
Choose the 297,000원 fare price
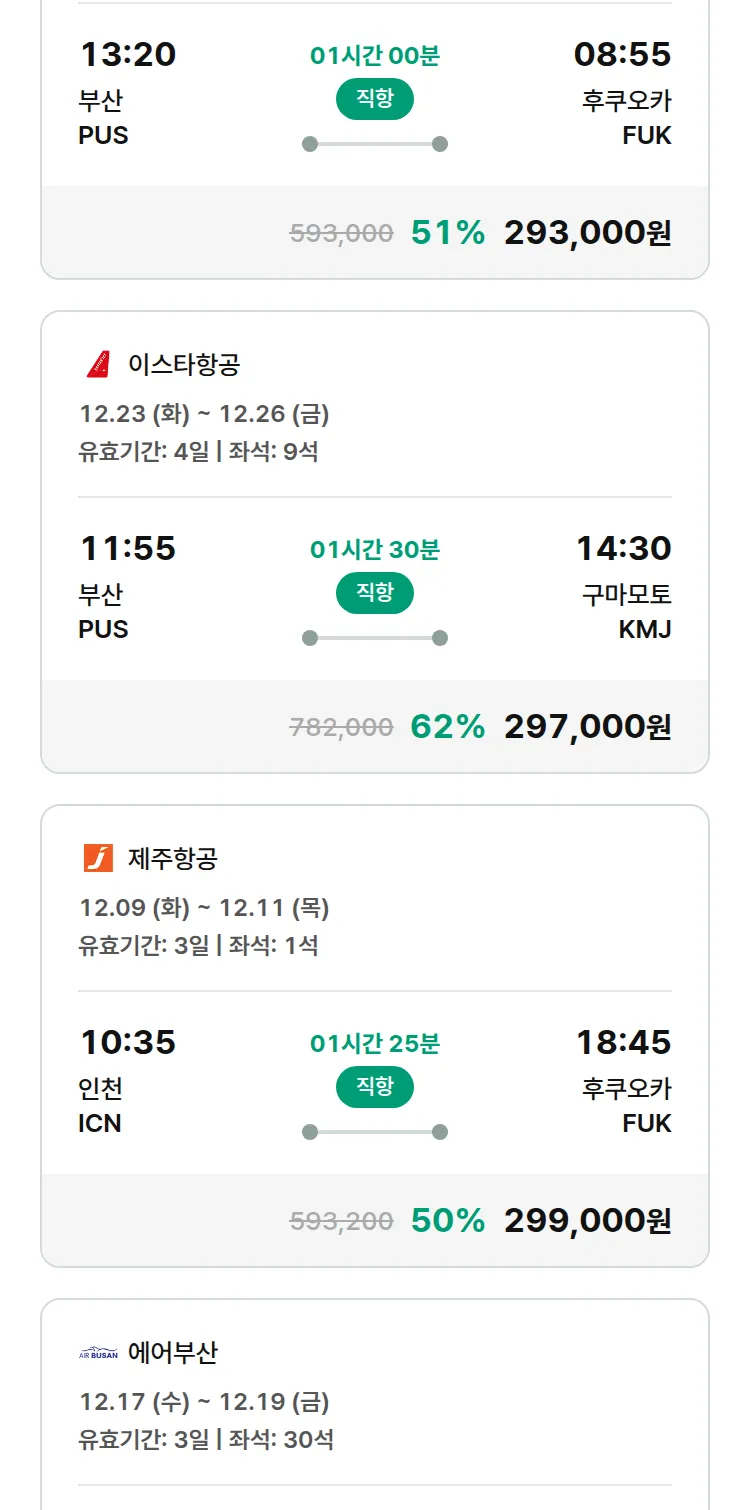click(587, 726)
